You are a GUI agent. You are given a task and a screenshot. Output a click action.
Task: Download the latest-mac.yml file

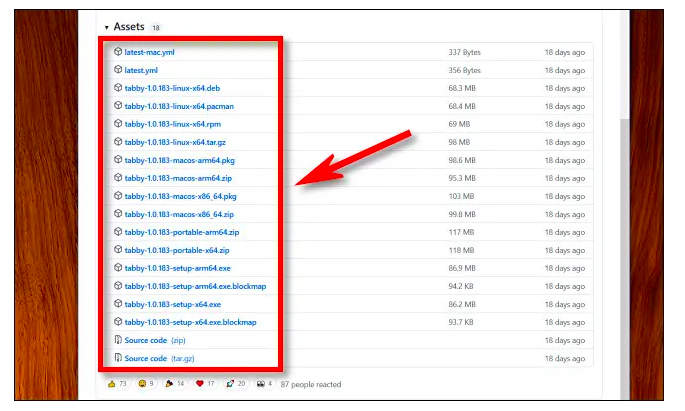pos(149,52)
